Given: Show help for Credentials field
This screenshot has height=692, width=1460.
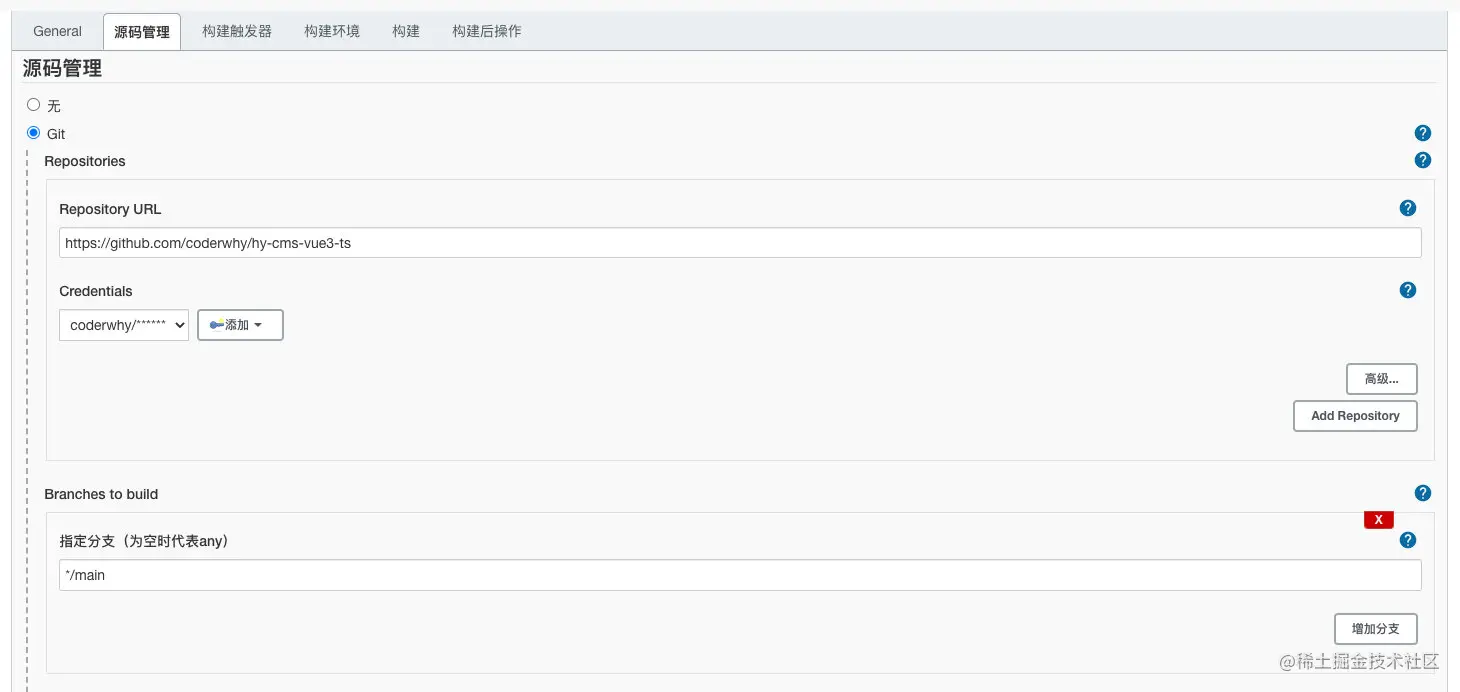Looking at the screenshot, I should coord(1408,290).
